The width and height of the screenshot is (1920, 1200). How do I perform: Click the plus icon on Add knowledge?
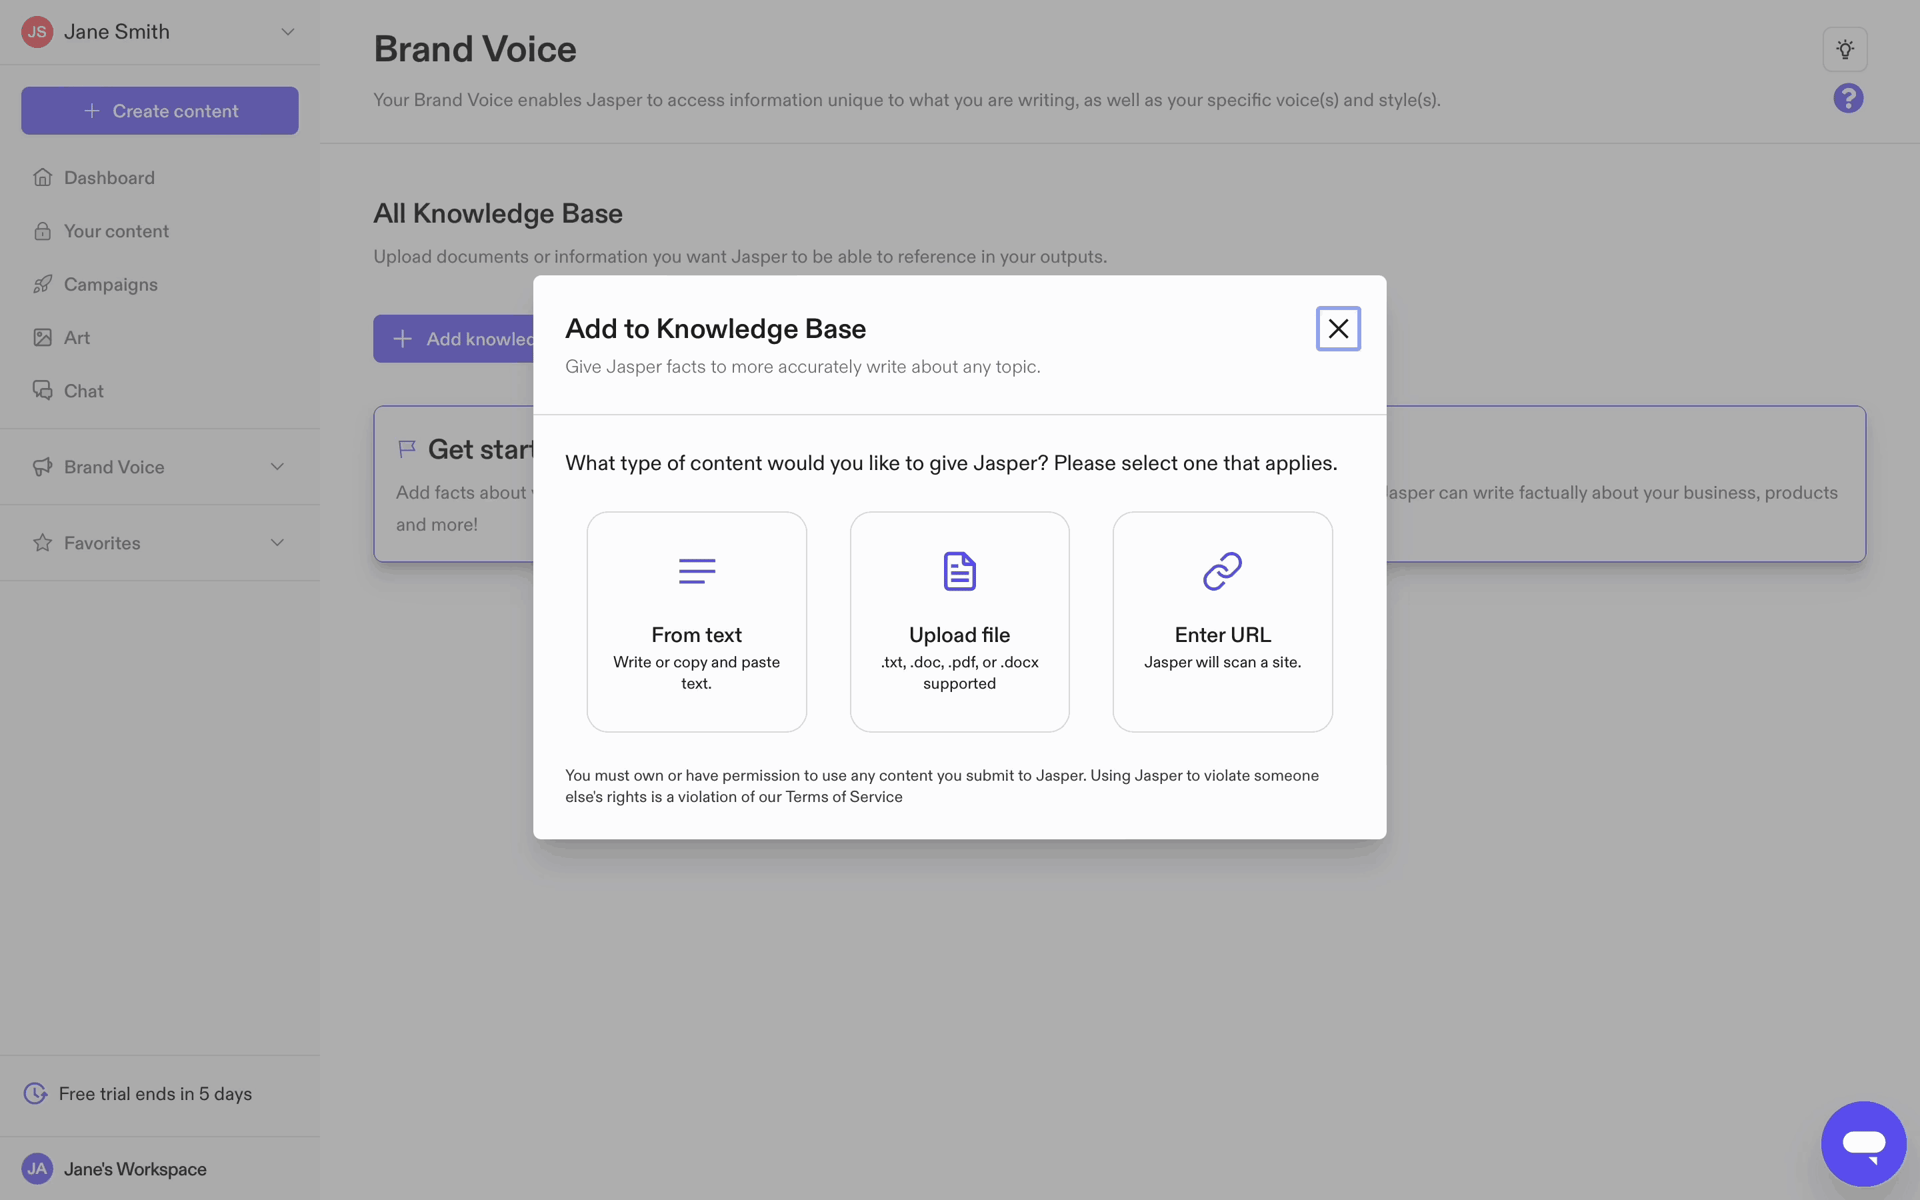pos(402,339)
